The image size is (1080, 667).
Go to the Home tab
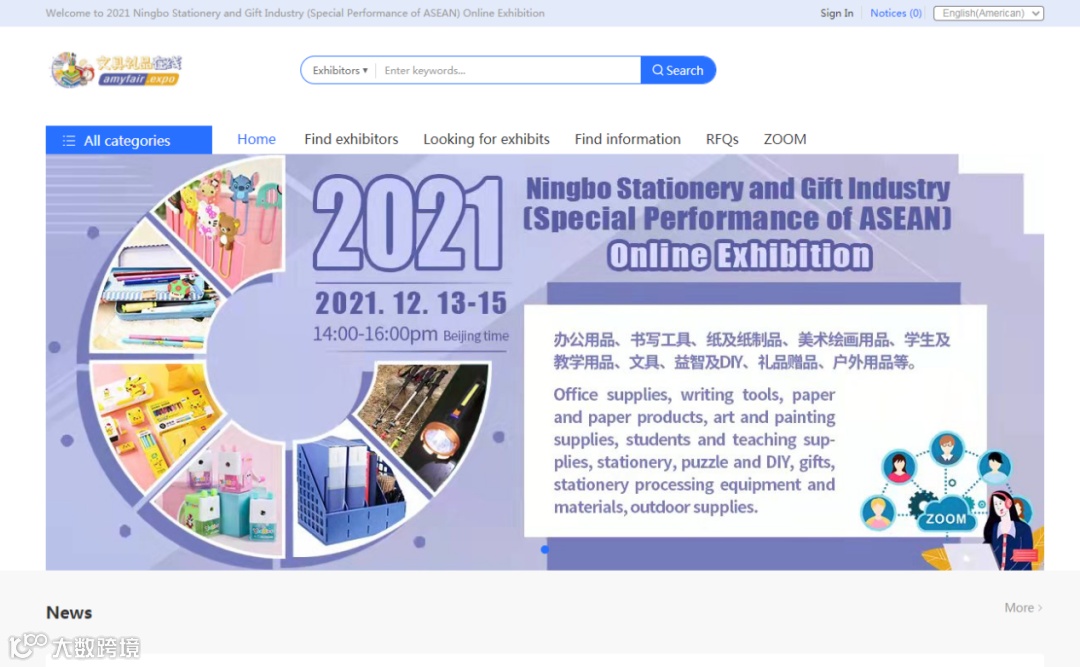click(256, 139)
